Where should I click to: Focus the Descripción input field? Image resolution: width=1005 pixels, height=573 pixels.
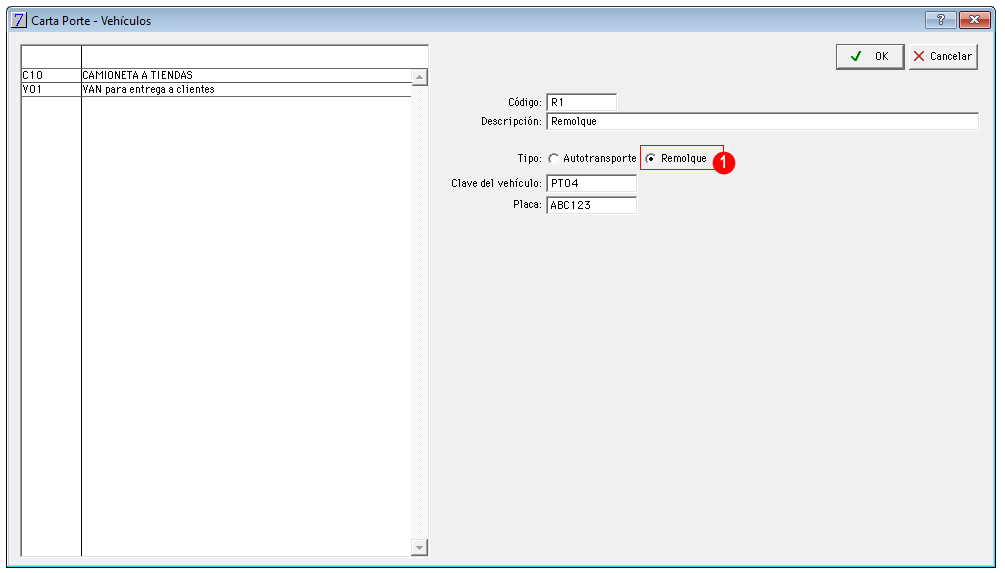pos(762,121)
